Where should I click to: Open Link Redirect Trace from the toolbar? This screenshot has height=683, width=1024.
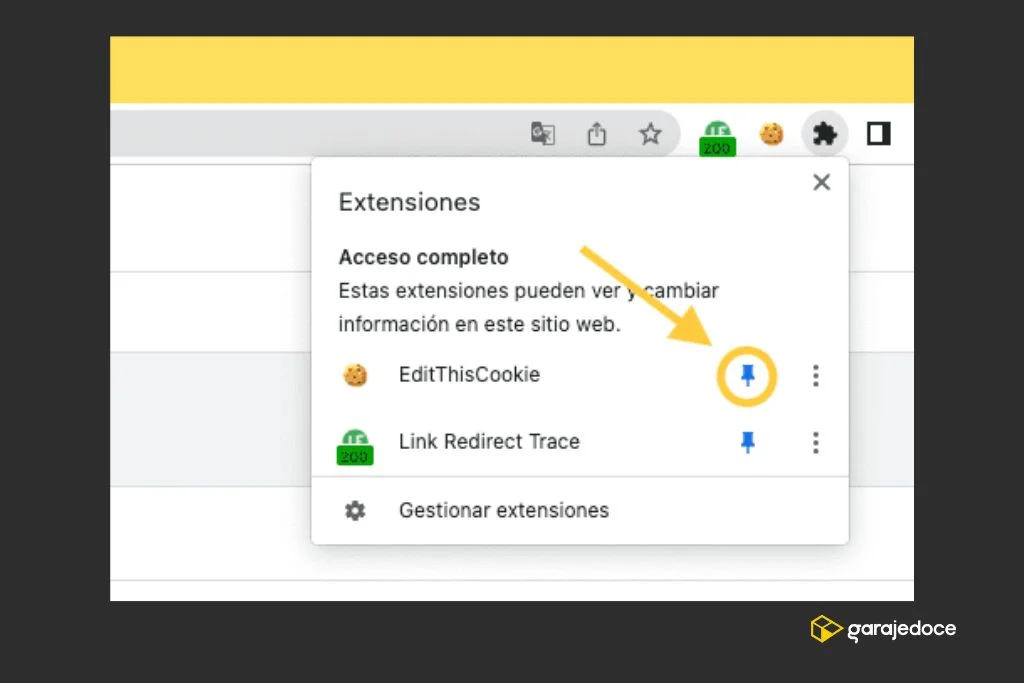coord(717,138)
